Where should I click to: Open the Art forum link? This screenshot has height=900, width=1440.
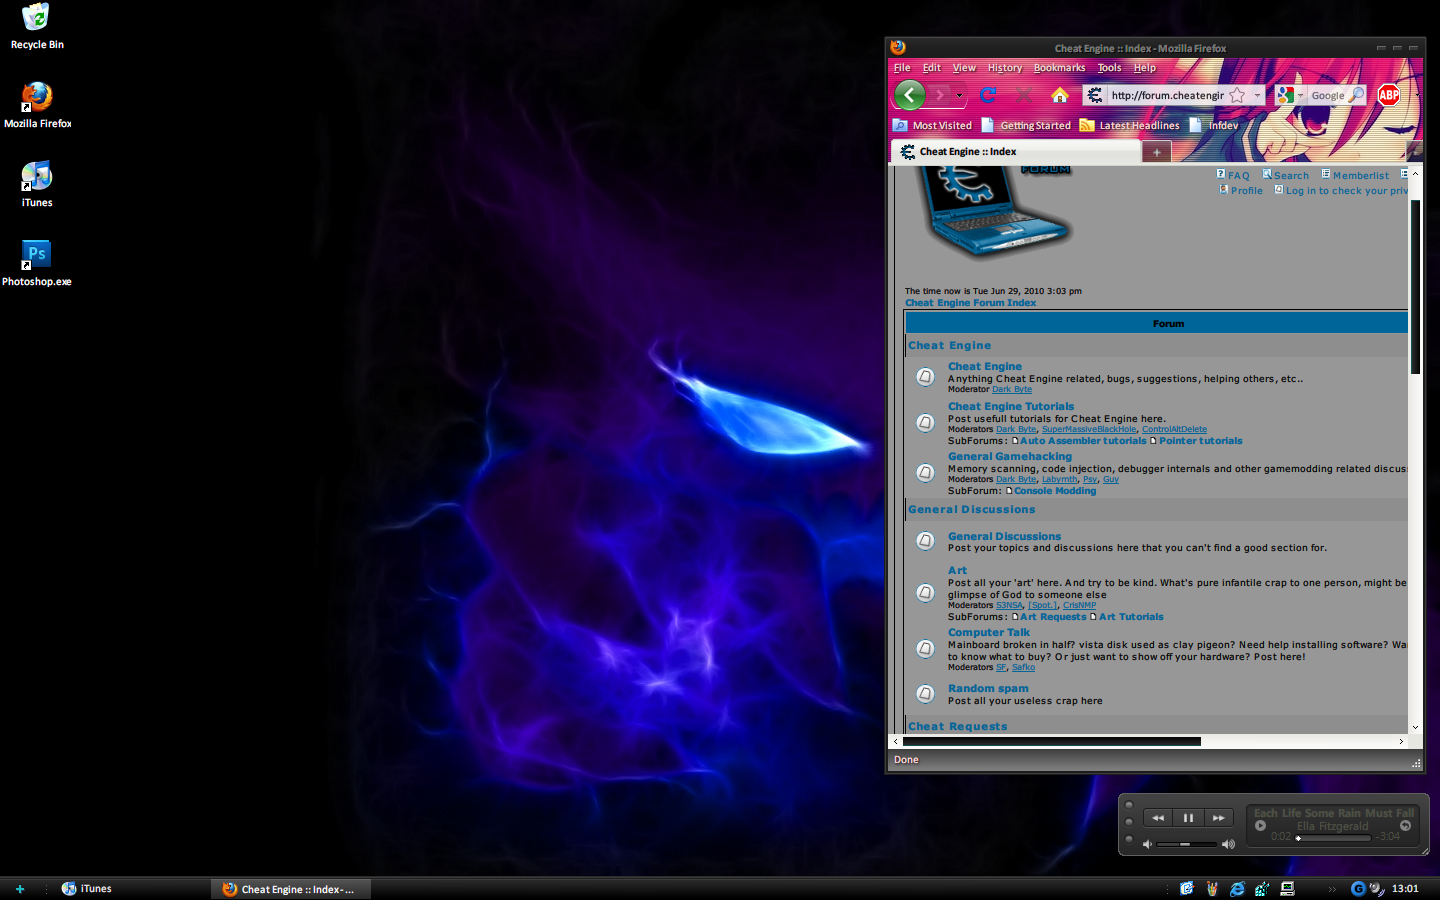(x=957, y=570)
